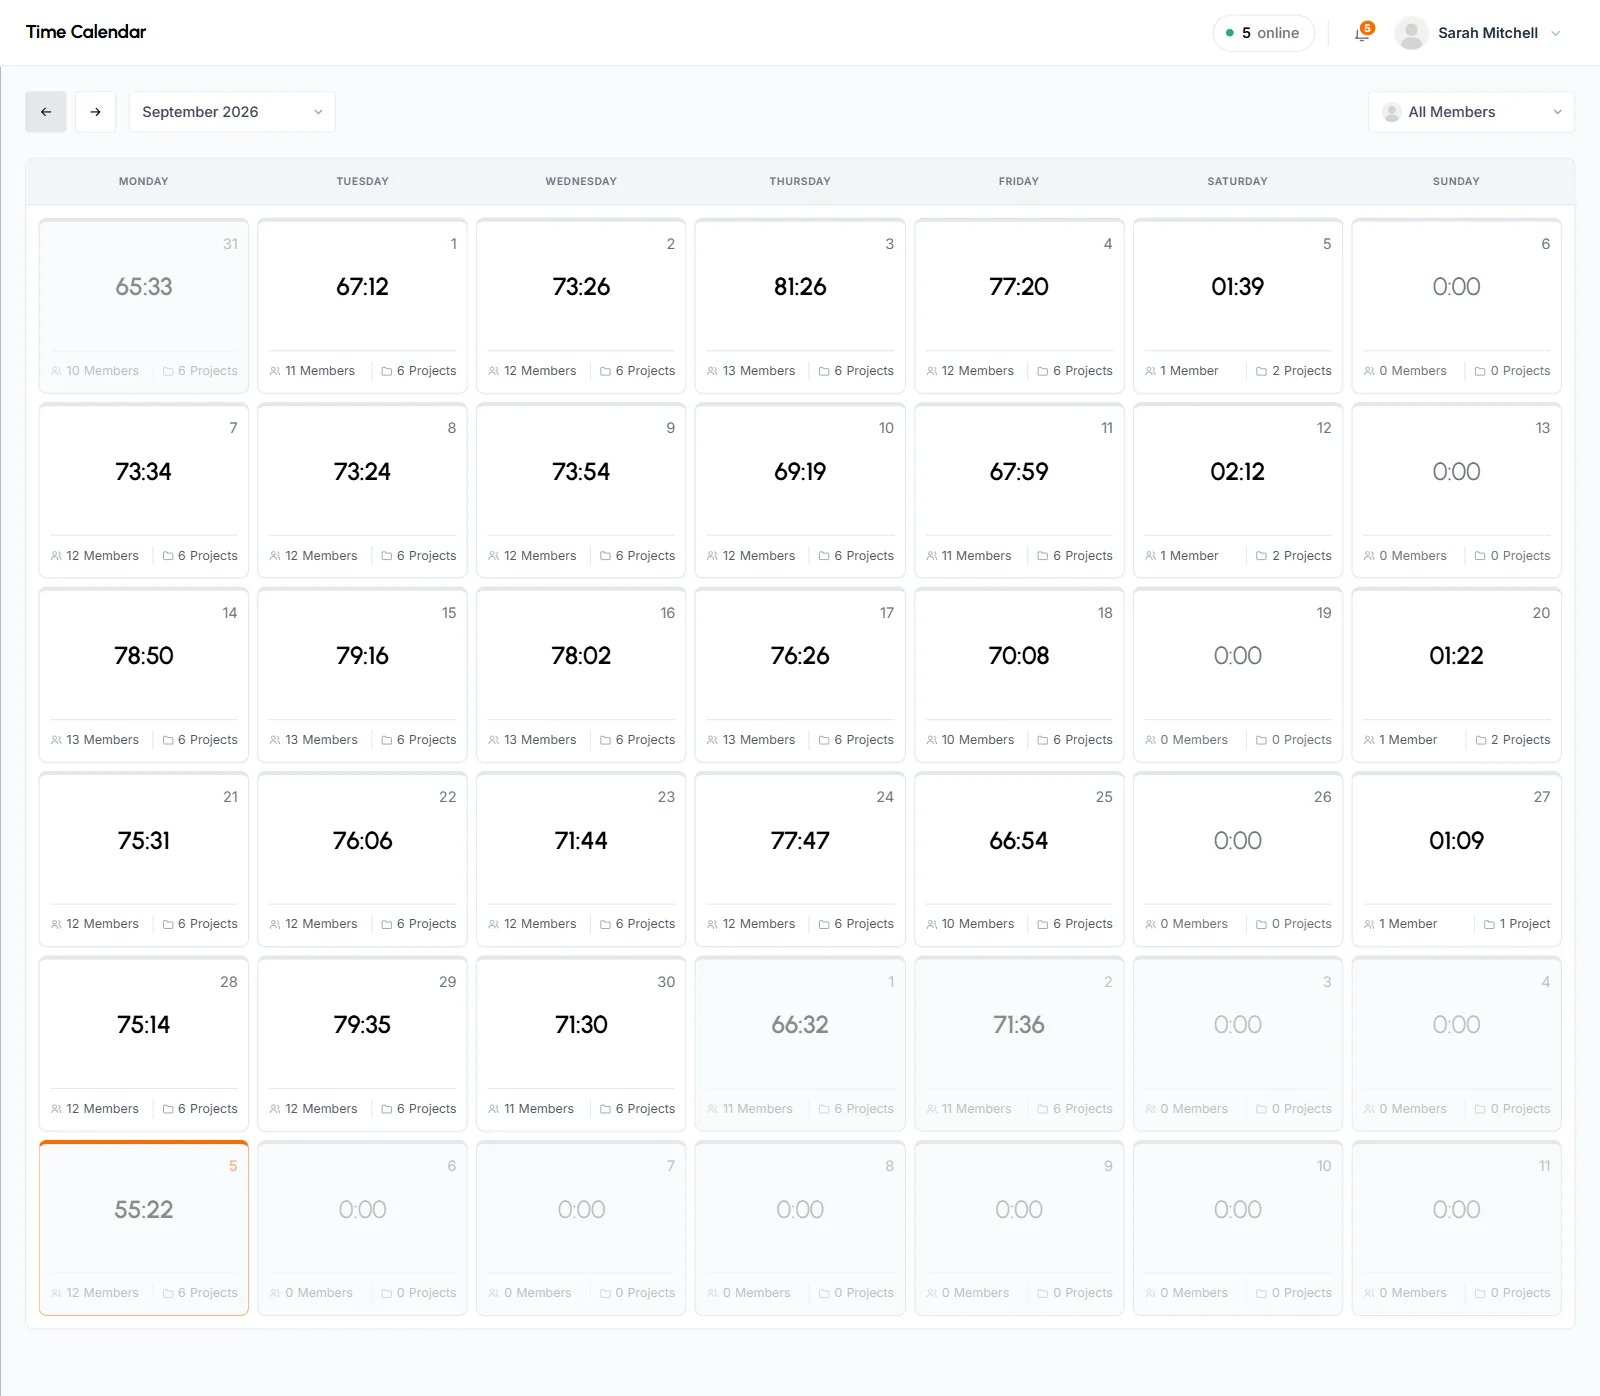The height and width of the screenshot is (1396, 1600).
Task: Expand the Sarah Mitchell user menu chevron
Action: click(1556, 33)
